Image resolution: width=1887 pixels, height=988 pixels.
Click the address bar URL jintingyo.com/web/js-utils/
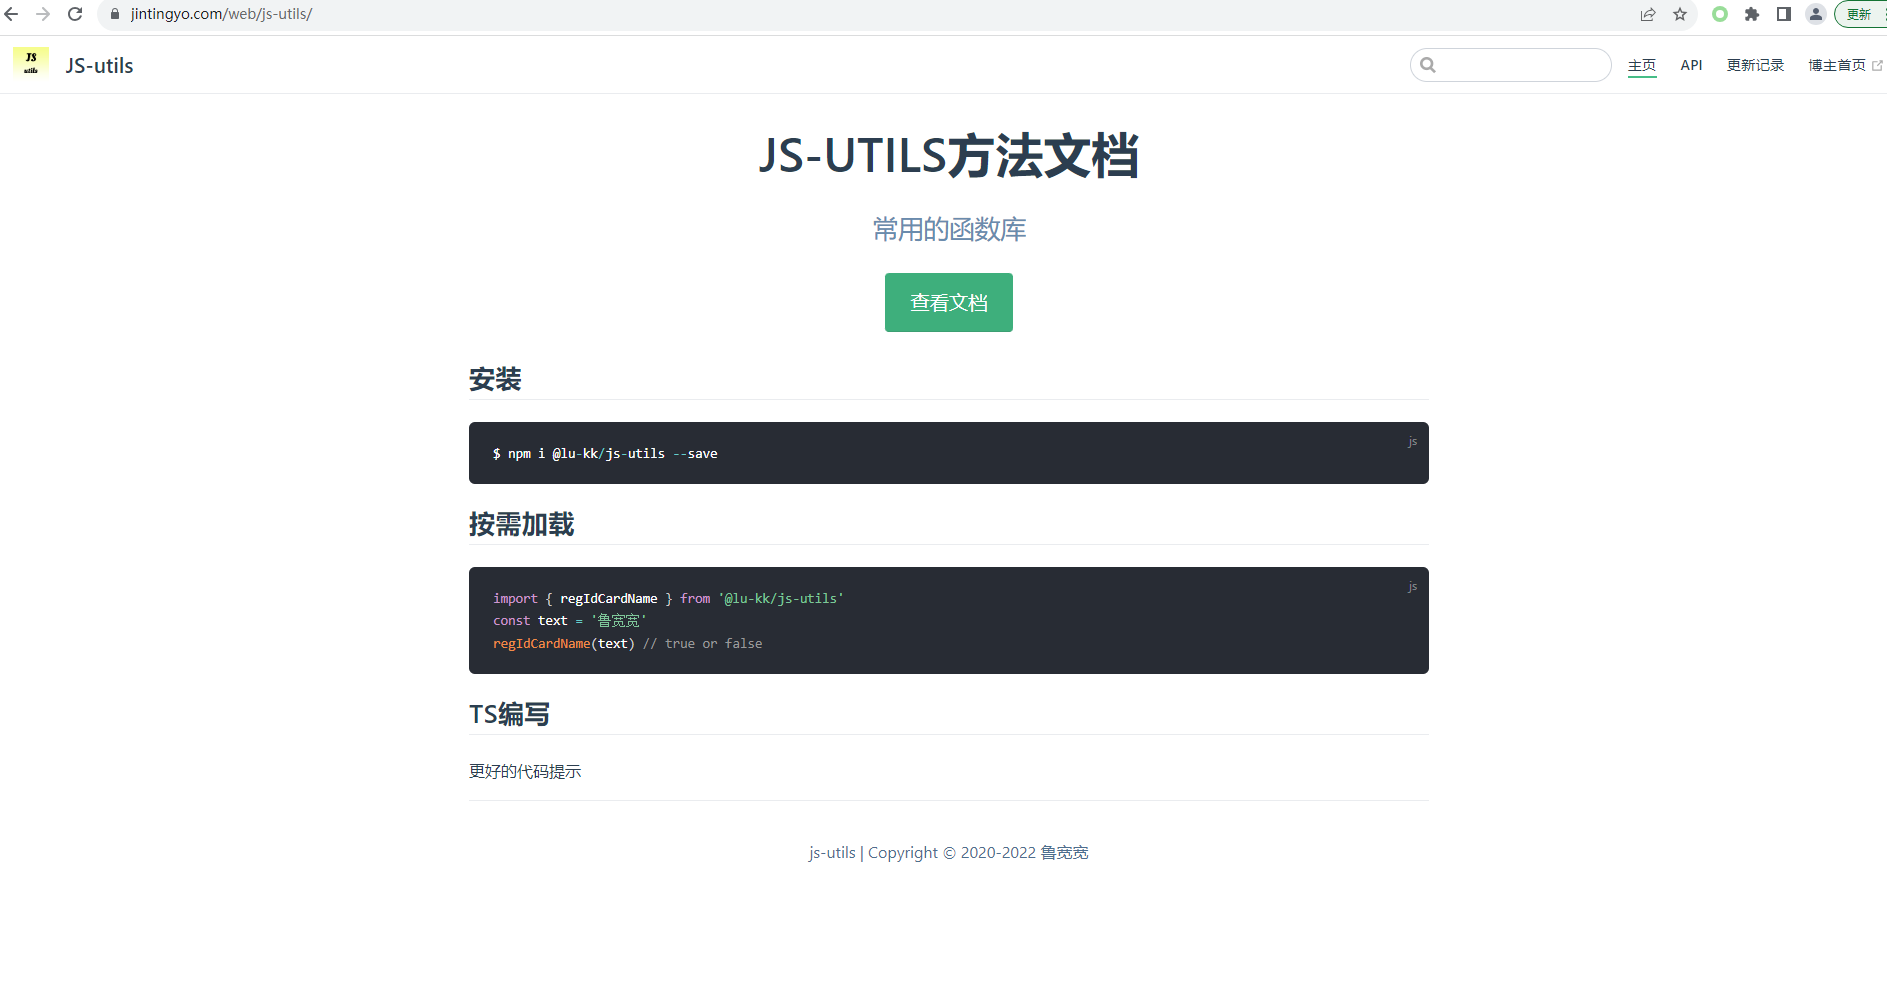tap(221, 14)
